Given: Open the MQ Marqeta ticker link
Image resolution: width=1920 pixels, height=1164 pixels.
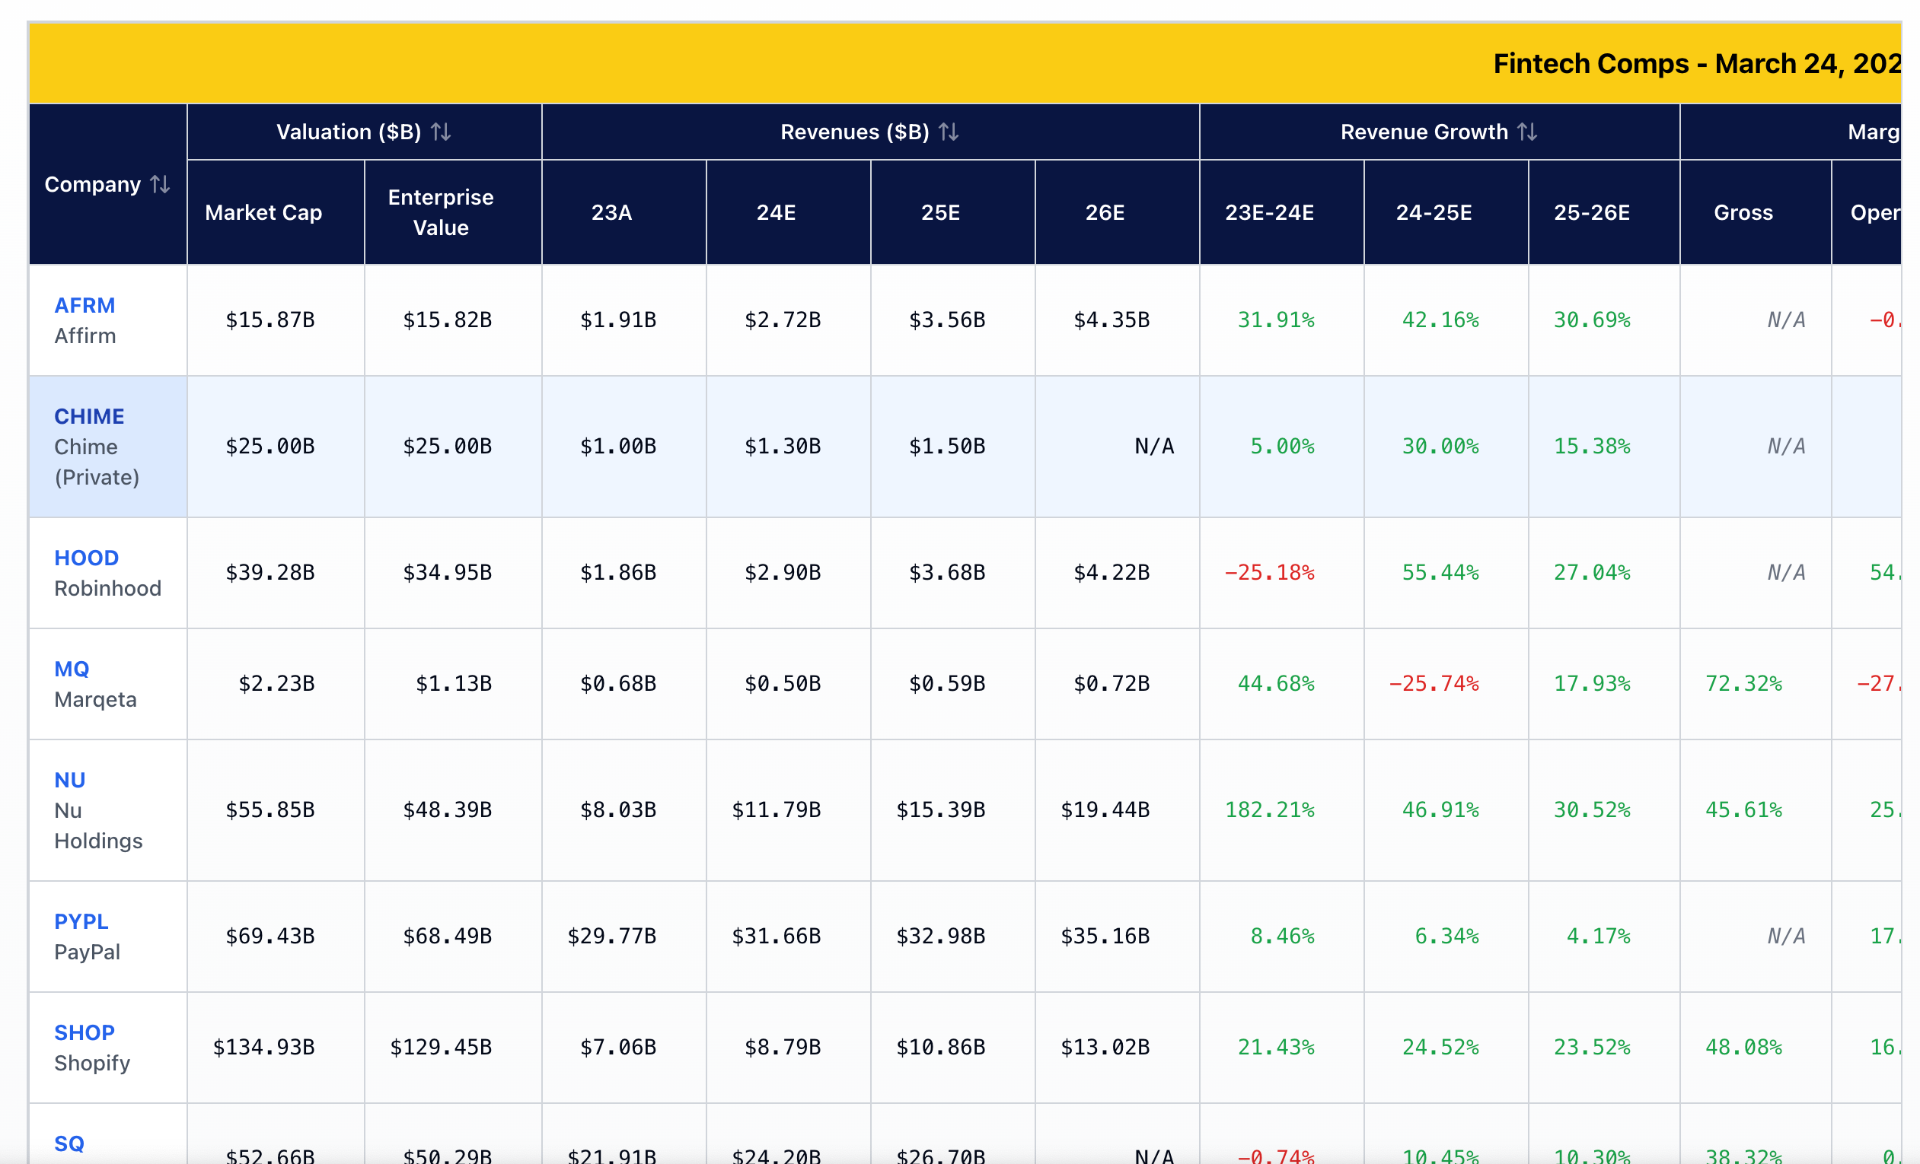Looking at the screenshot, I should tap(71, 669).
